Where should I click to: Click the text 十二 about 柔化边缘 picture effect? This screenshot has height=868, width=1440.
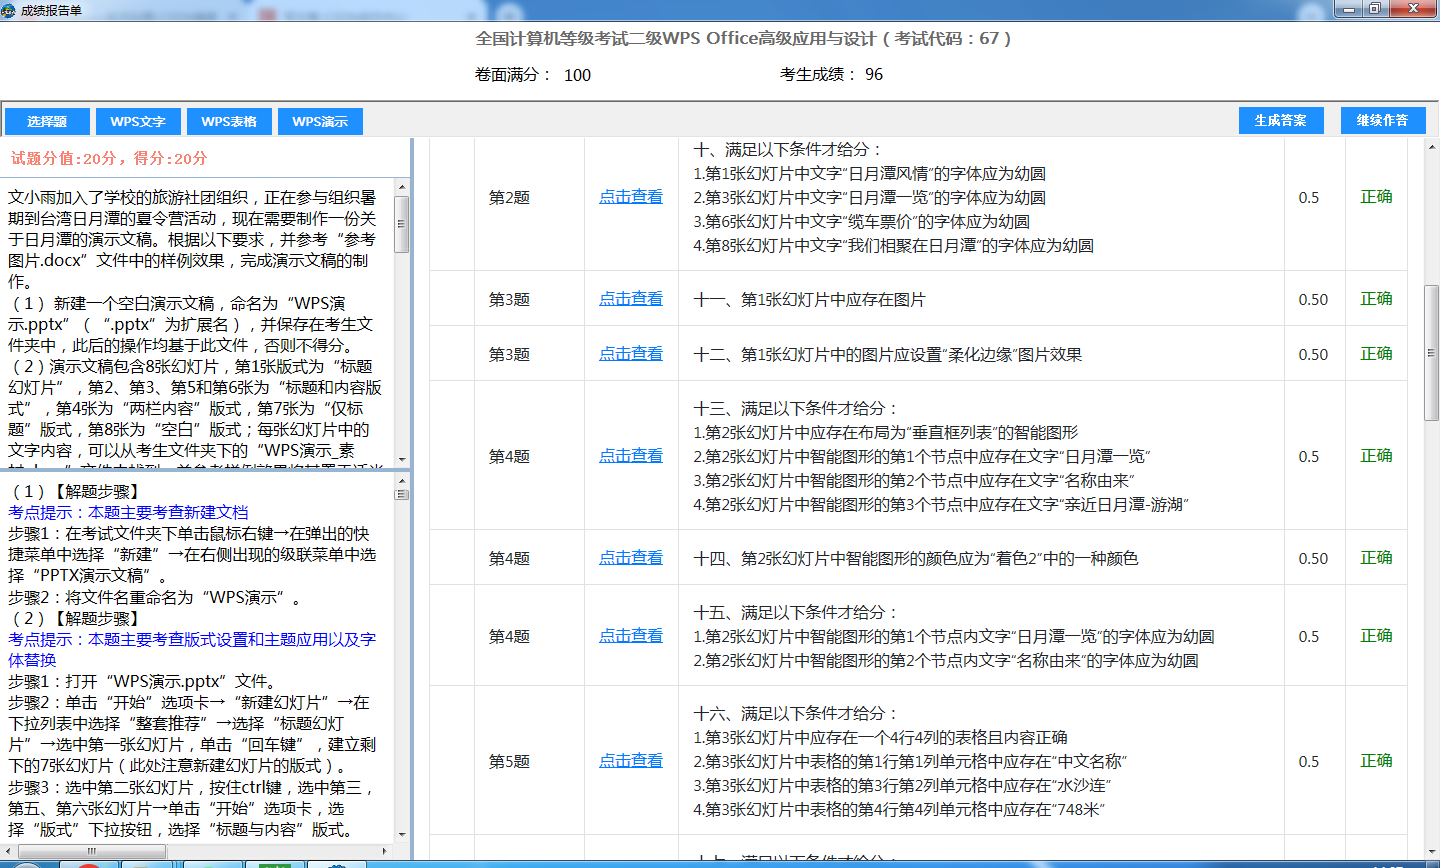click(887, 355)
